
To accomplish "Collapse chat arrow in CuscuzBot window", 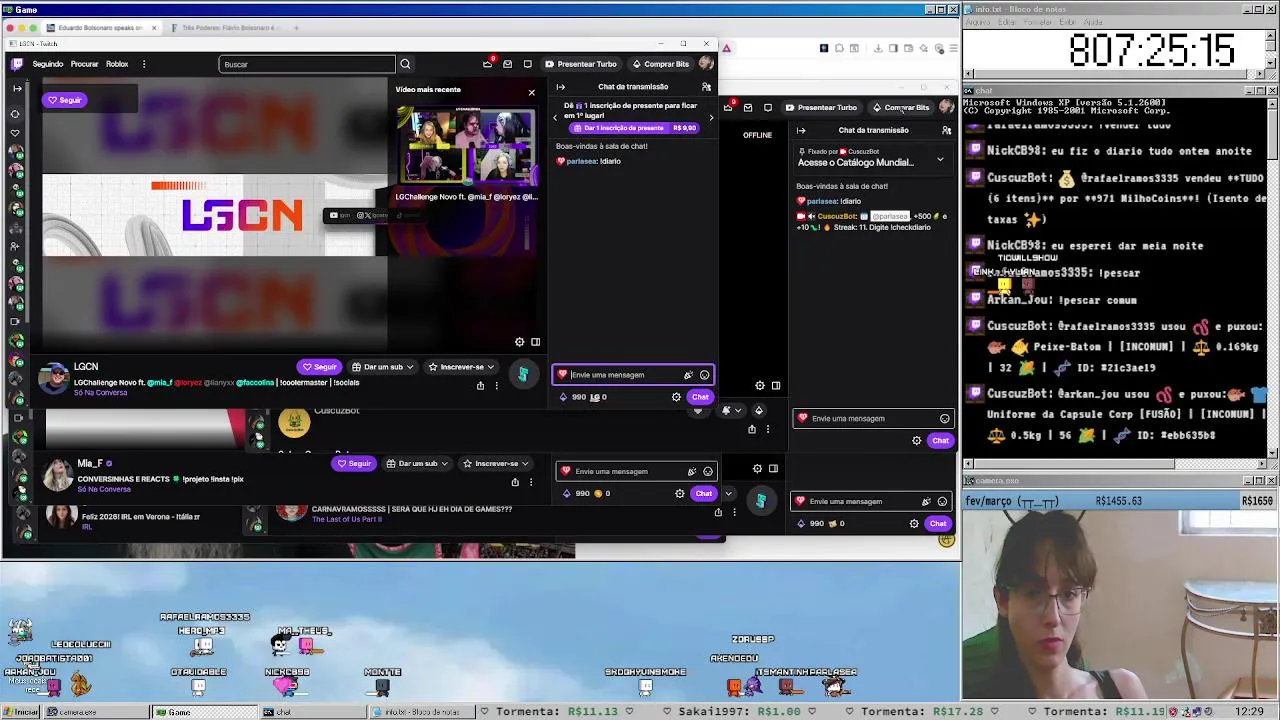I will [x=801, y=130].
